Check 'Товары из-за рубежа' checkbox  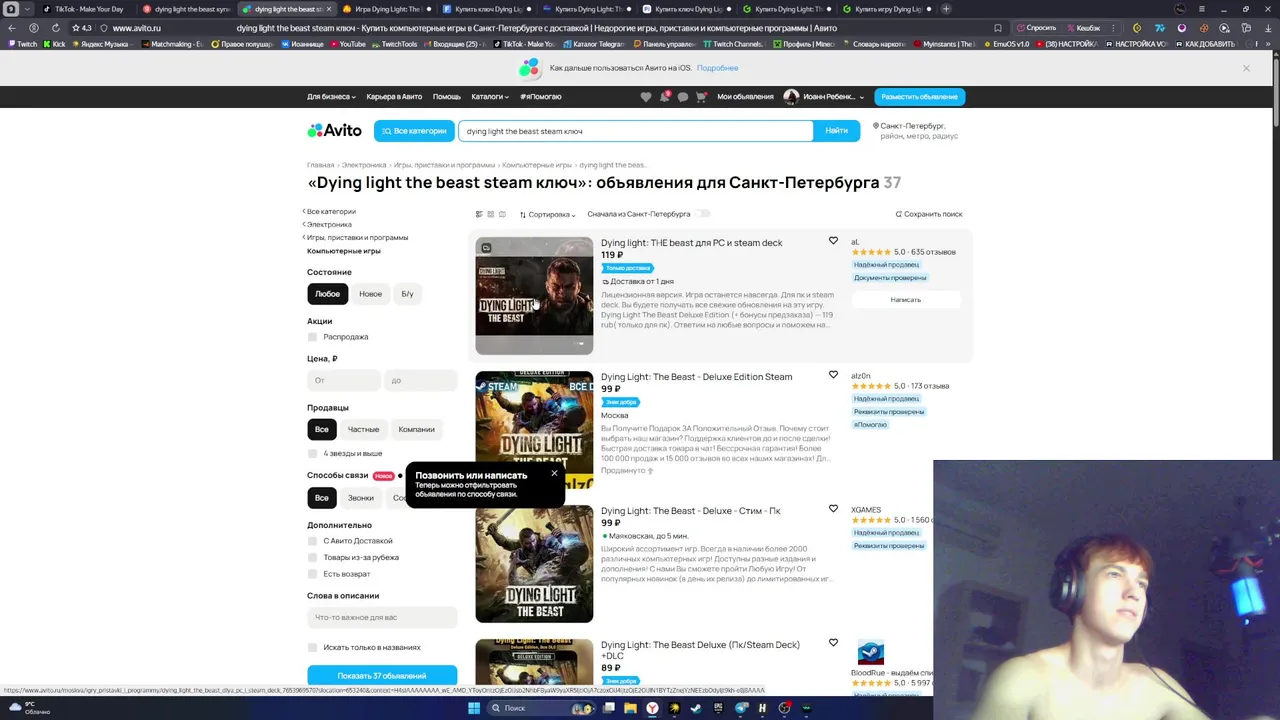(312, 557)
